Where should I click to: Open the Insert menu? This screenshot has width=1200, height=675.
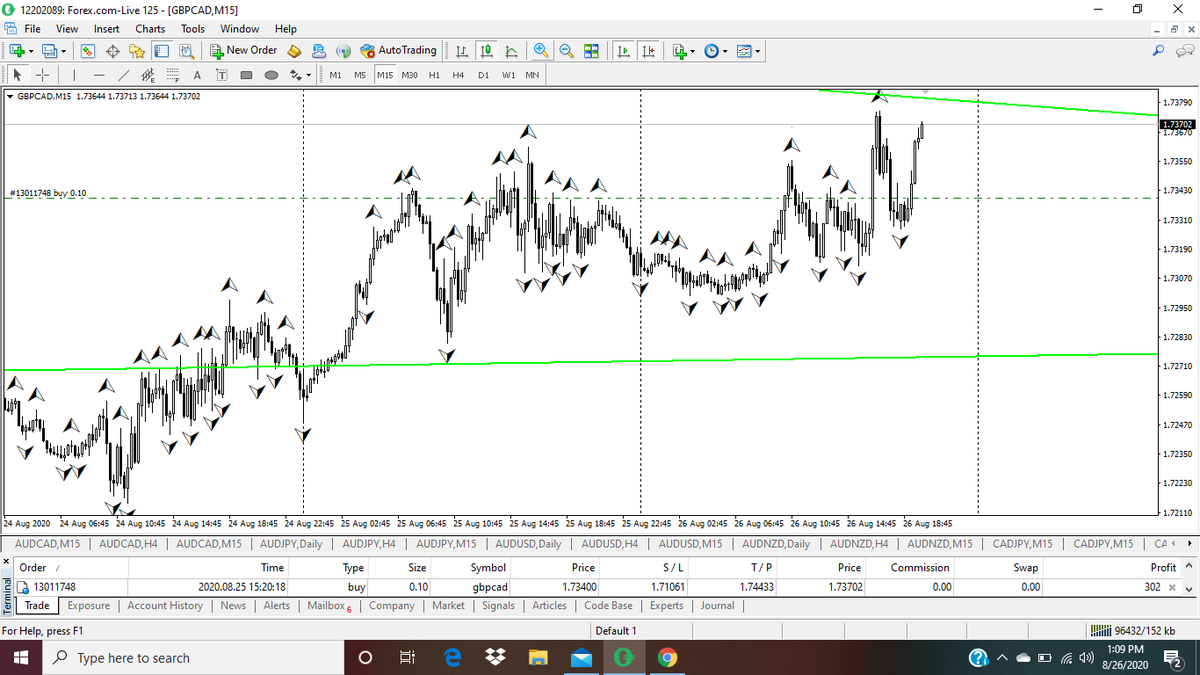coord(107,29)
